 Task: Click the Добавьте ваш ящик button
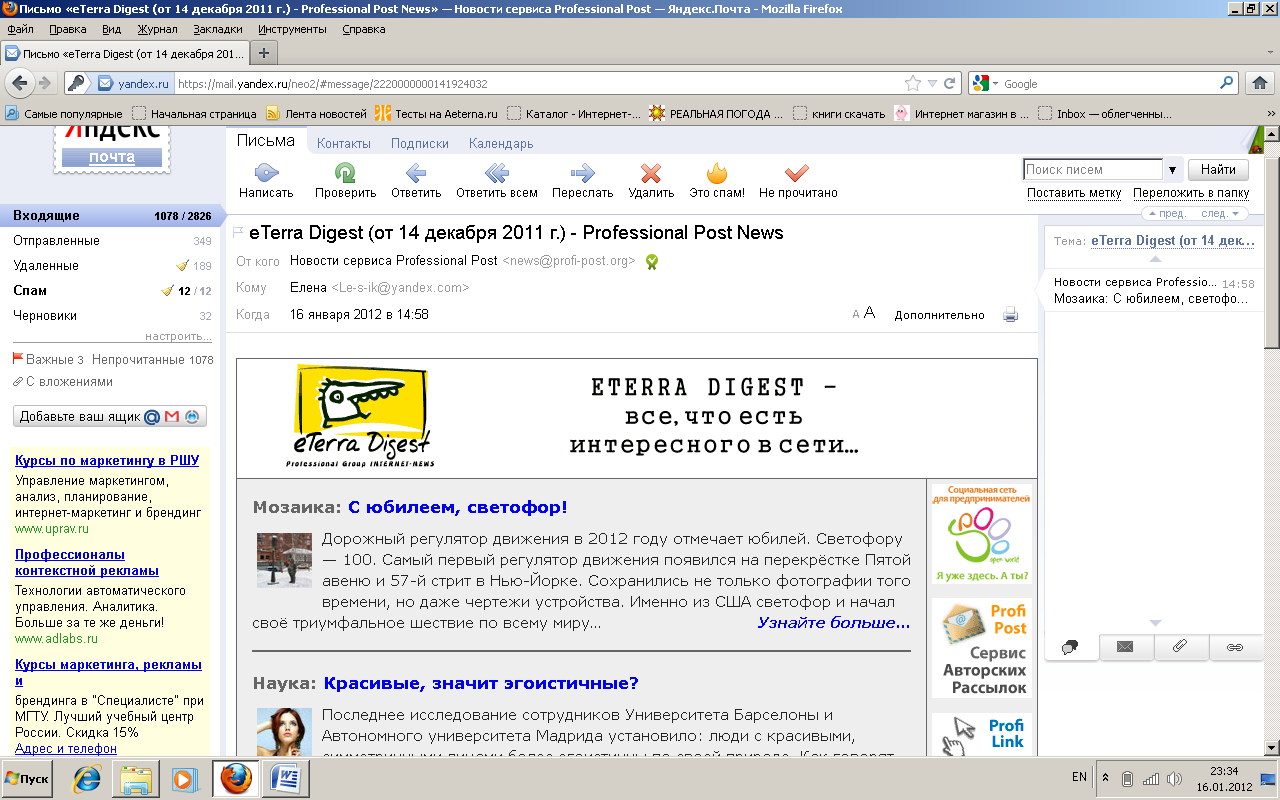[x=110, y=416]
